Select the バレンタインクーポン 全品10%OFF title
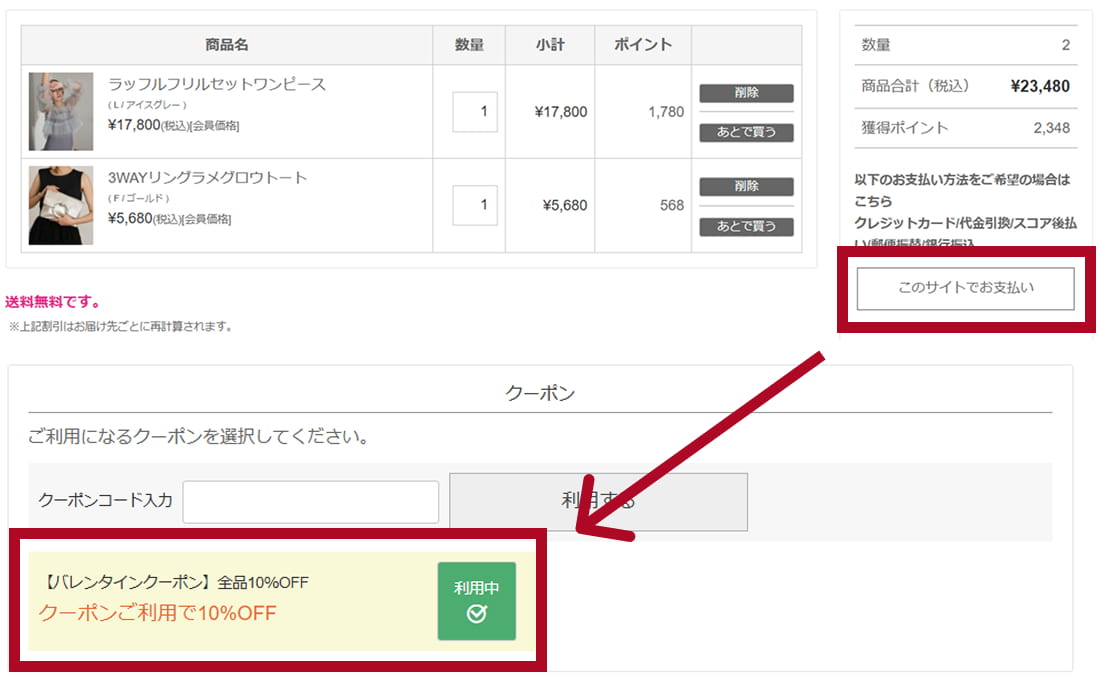This screenshot has width=1101, height=692. 176,583
